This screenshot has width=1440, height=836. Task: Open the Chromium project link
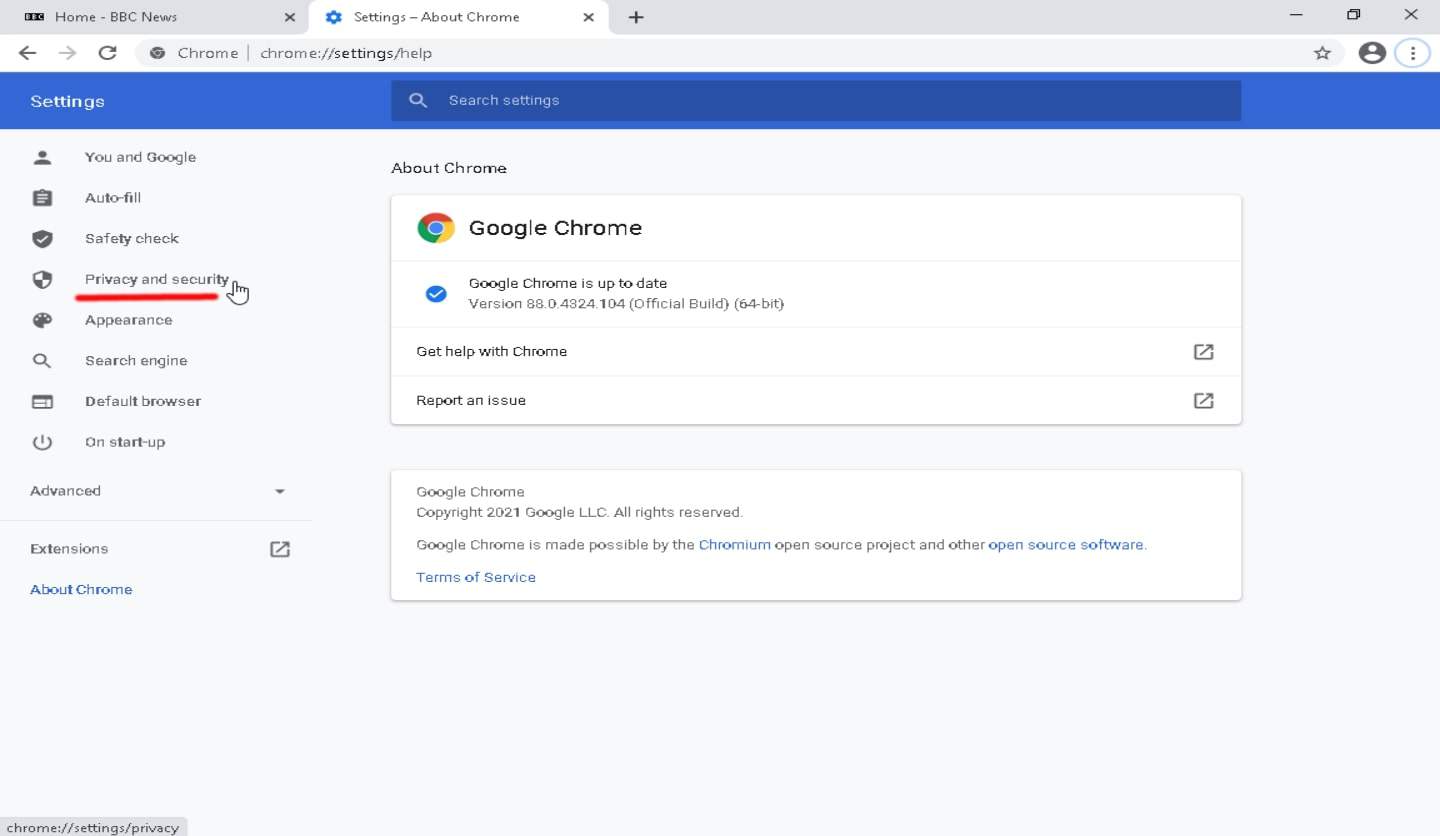(734, 545)
